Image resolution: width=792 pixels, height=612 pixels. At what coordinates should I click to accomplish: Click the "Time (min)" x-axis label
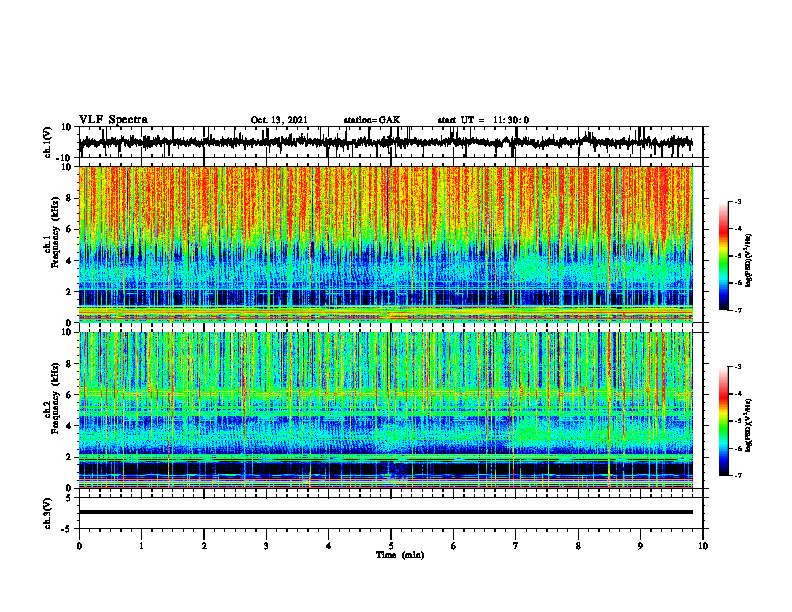[400, 555]
